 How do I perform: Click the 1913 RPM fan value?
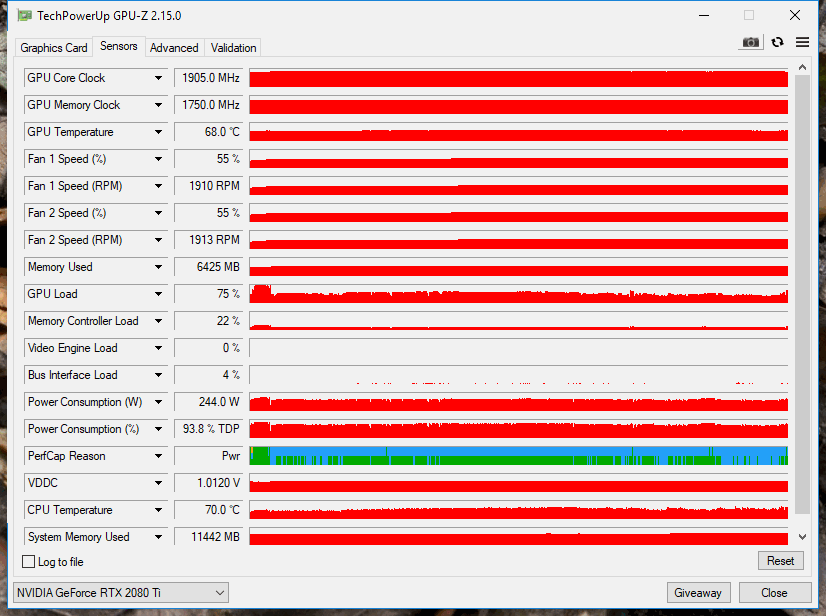209,240
